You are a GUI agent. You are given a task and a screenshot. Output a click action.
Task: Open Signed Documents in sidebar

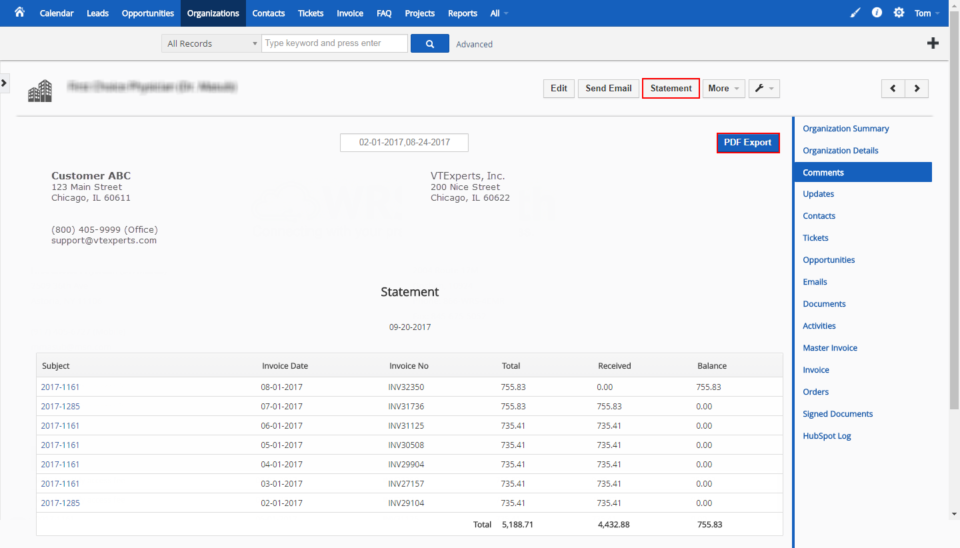point(837,414)
